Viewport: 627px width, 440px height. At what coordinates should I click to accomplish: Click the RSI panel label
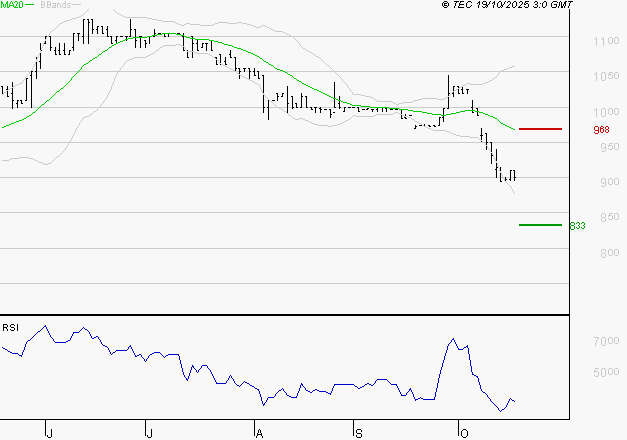pyautogui.click(x=10, y=328)
